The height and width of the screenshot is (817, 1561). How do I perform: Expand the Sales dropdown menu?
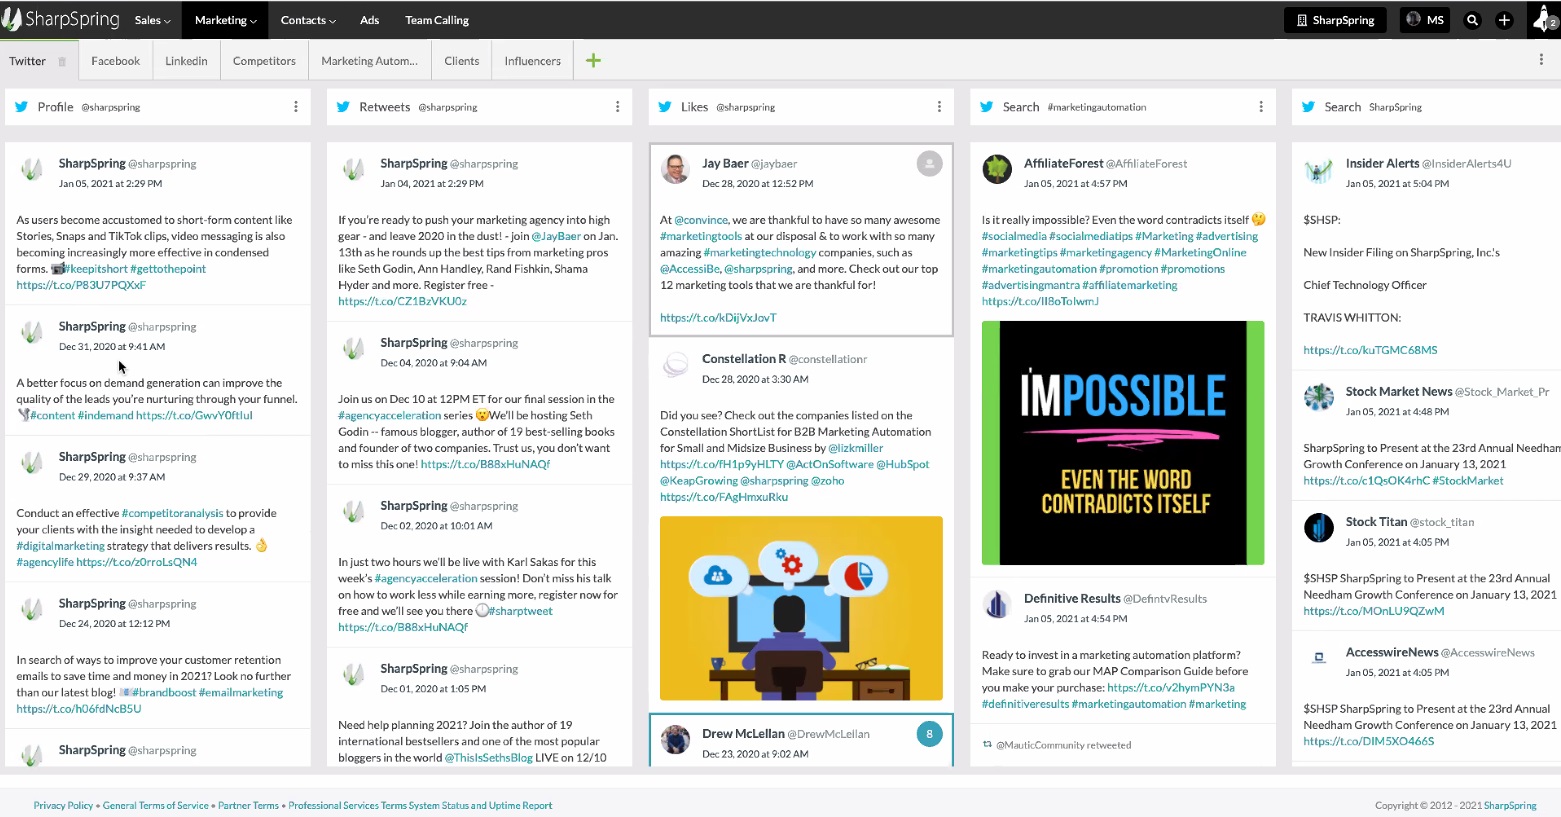(x=152, y=20)
